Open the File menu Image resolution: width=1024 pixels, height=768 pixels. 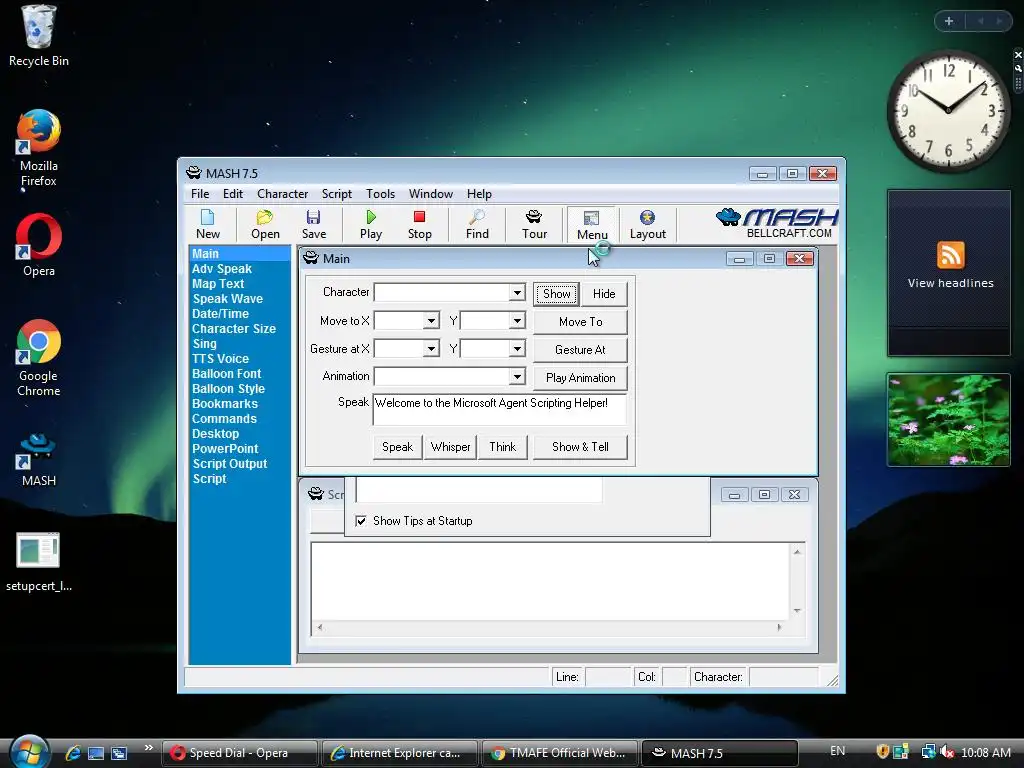[x=200, y=194]
